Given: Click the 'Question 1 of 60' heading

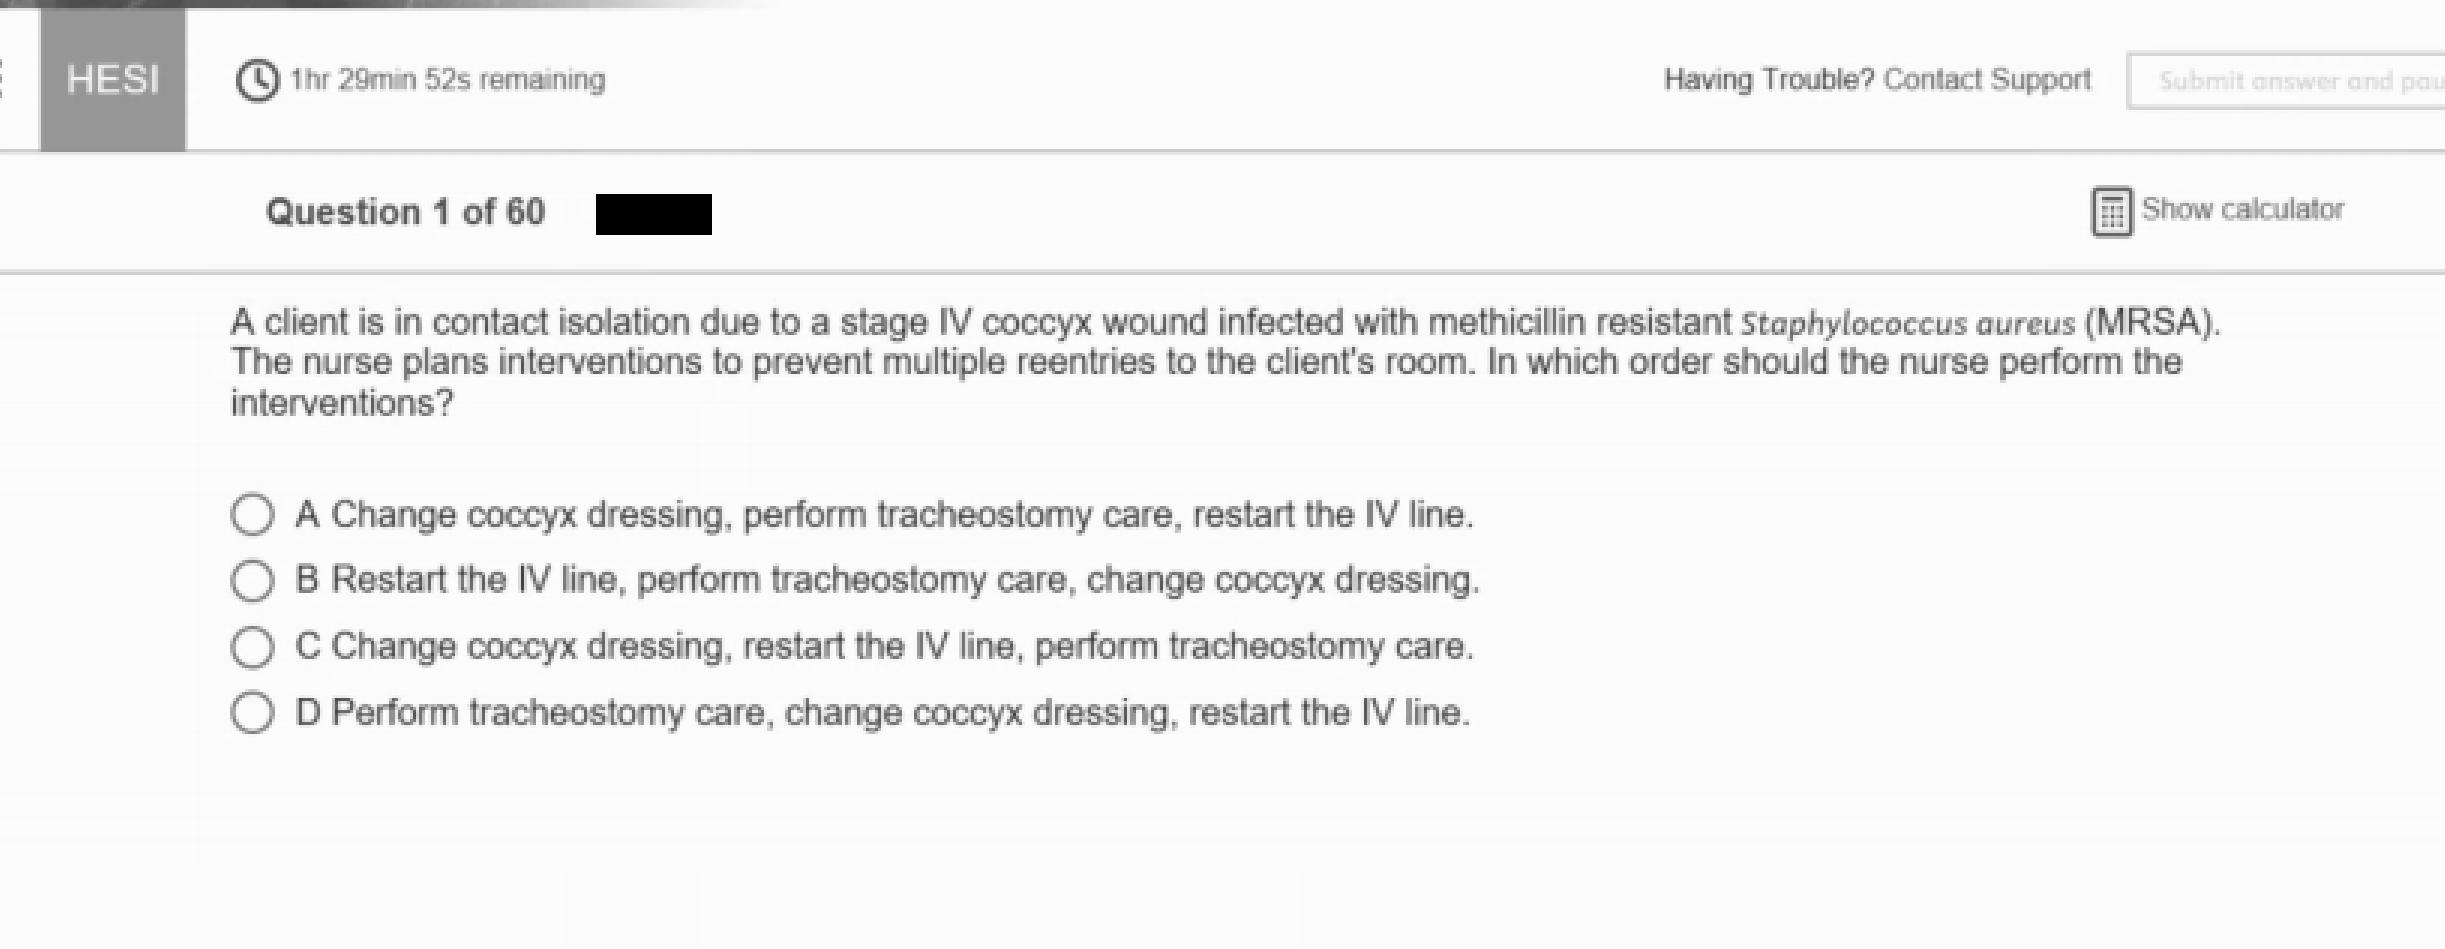Looking at the screenshot, I should pyautogui.click(x=405, y=212).
